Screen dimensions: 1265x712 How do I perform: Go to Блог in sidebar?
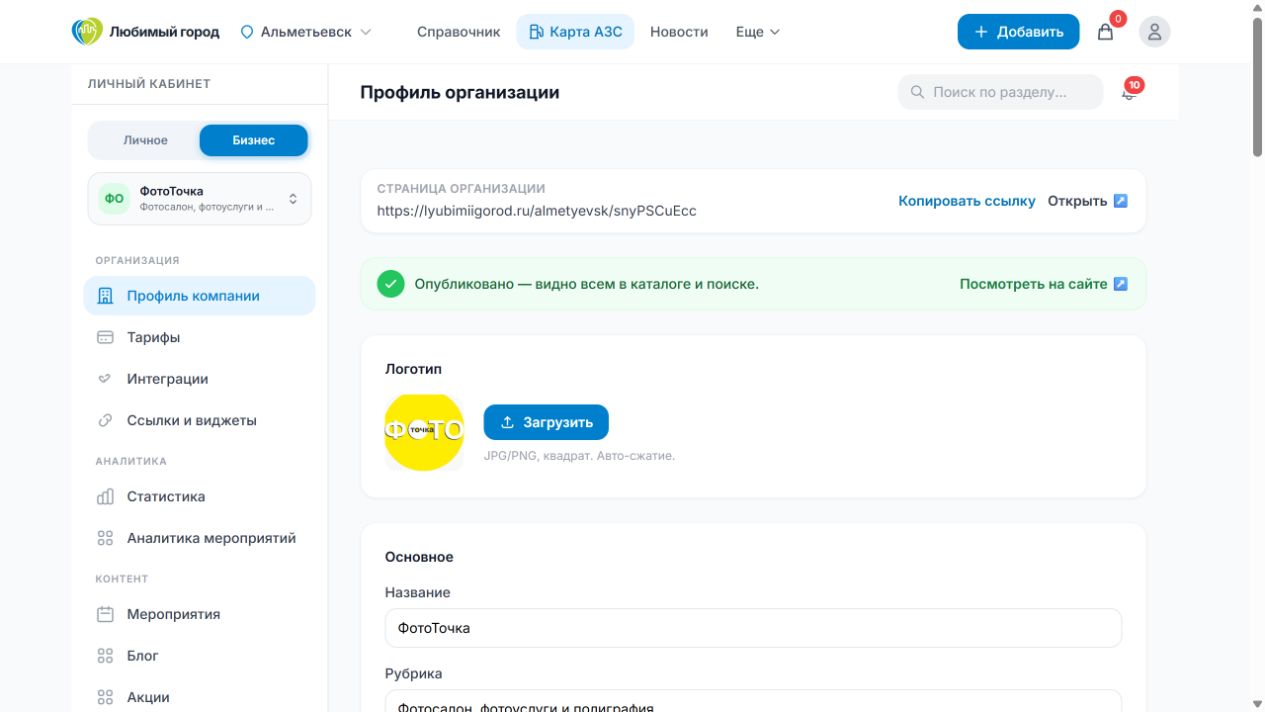pos(199,656)
